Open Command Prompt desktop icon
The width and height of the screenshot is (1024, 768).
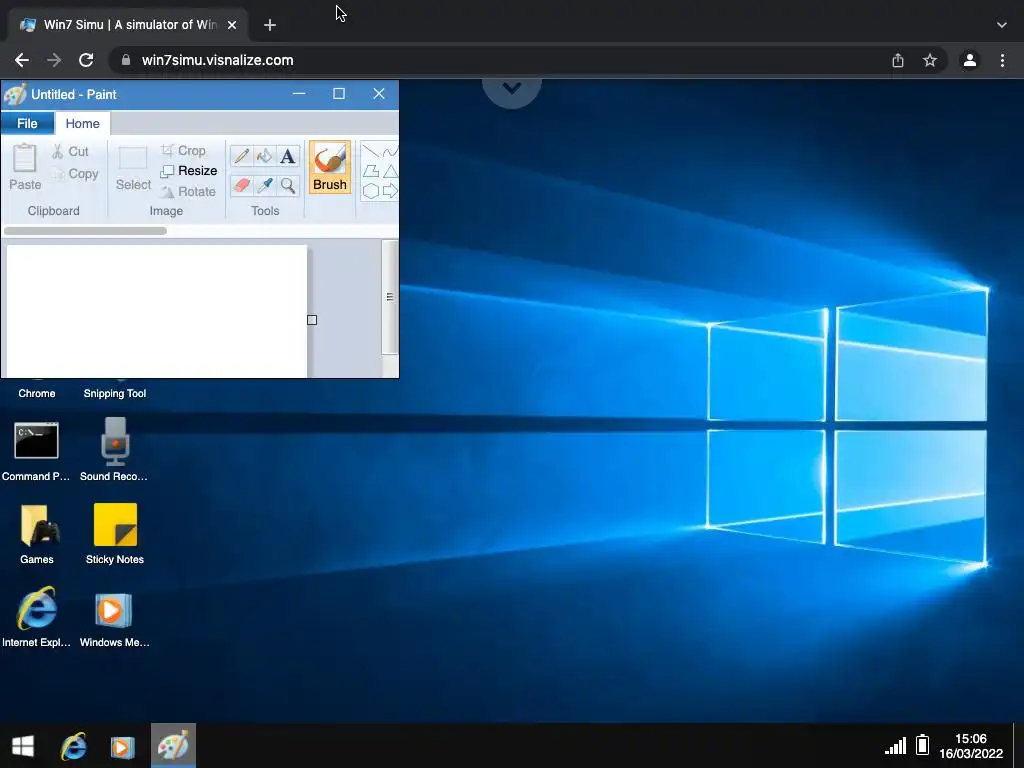36,451
